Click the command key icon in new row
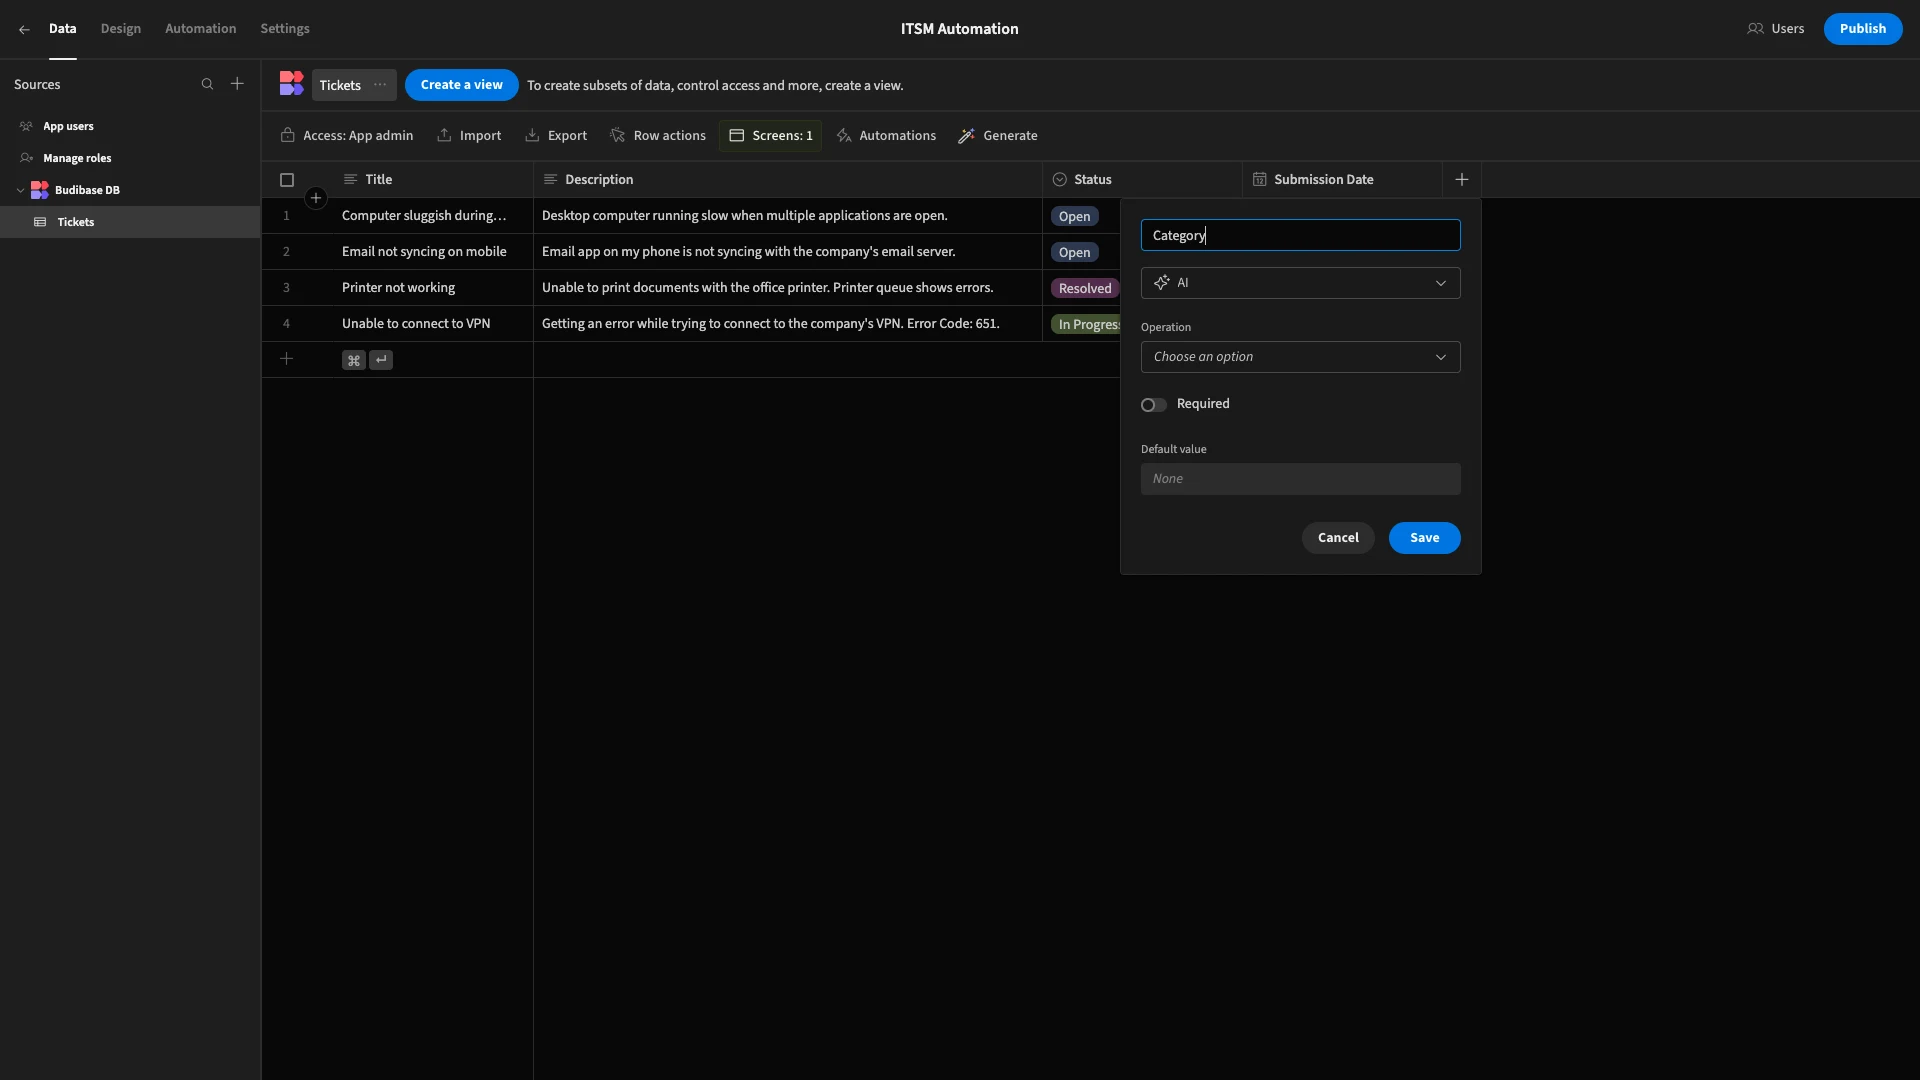 [x=353, y=360]
